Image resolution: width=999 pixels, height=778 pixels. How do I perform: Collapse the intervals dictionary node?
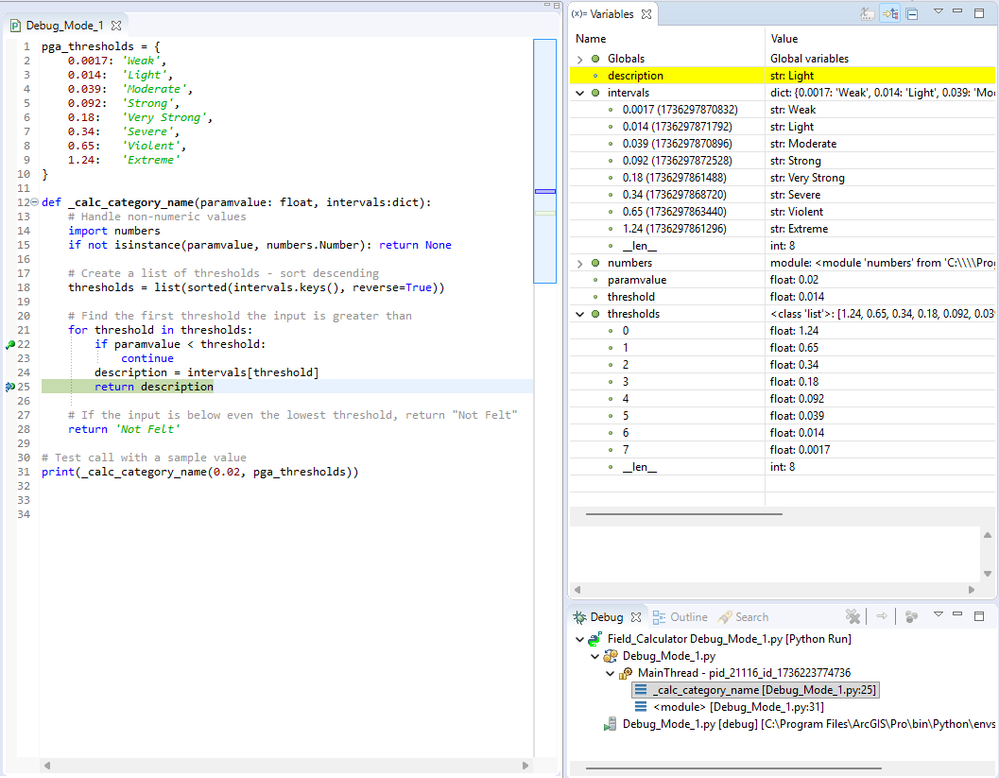pyautogui.click(x=581, y=93)
